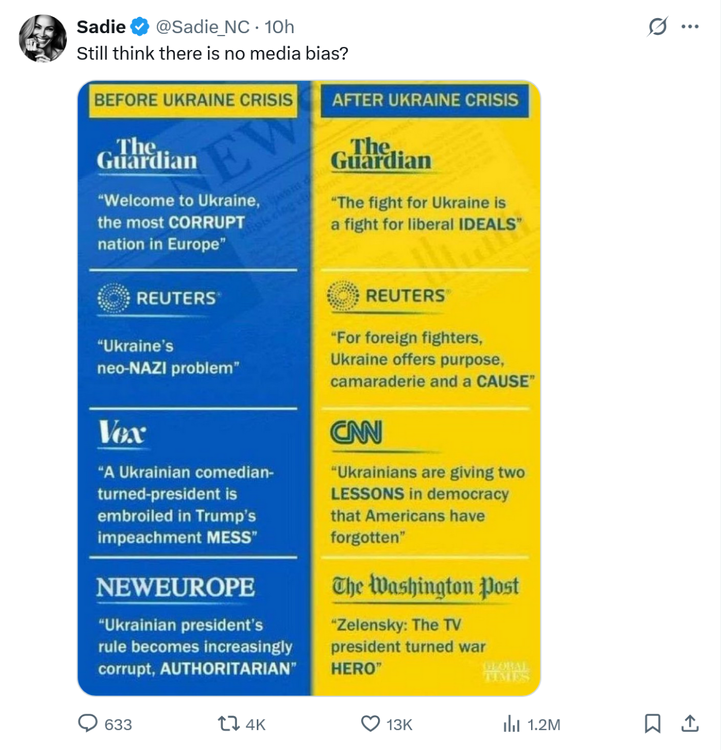The height and width of the screenshot is (750, 721).
Task: Like the post with heart icon
Action: (370, 723)
